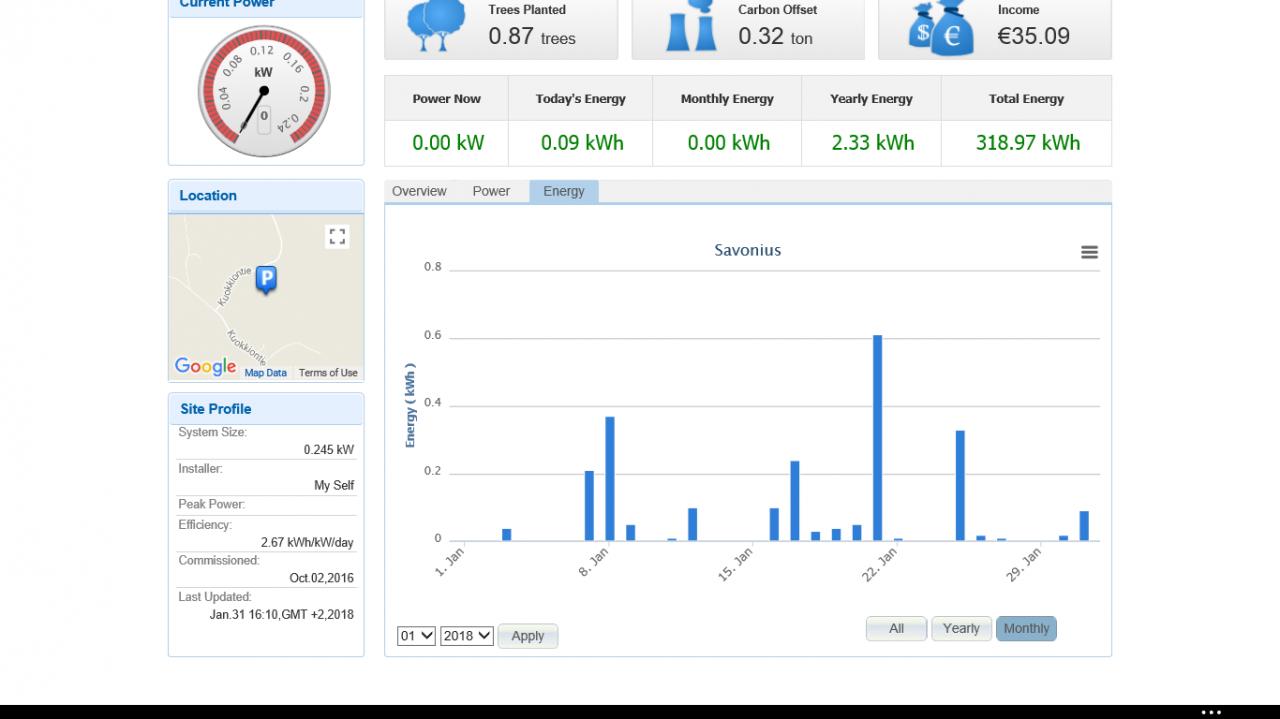Click the Income value €35.09
Viewport: 1280px width, 719px height.
pos(1033,36)
